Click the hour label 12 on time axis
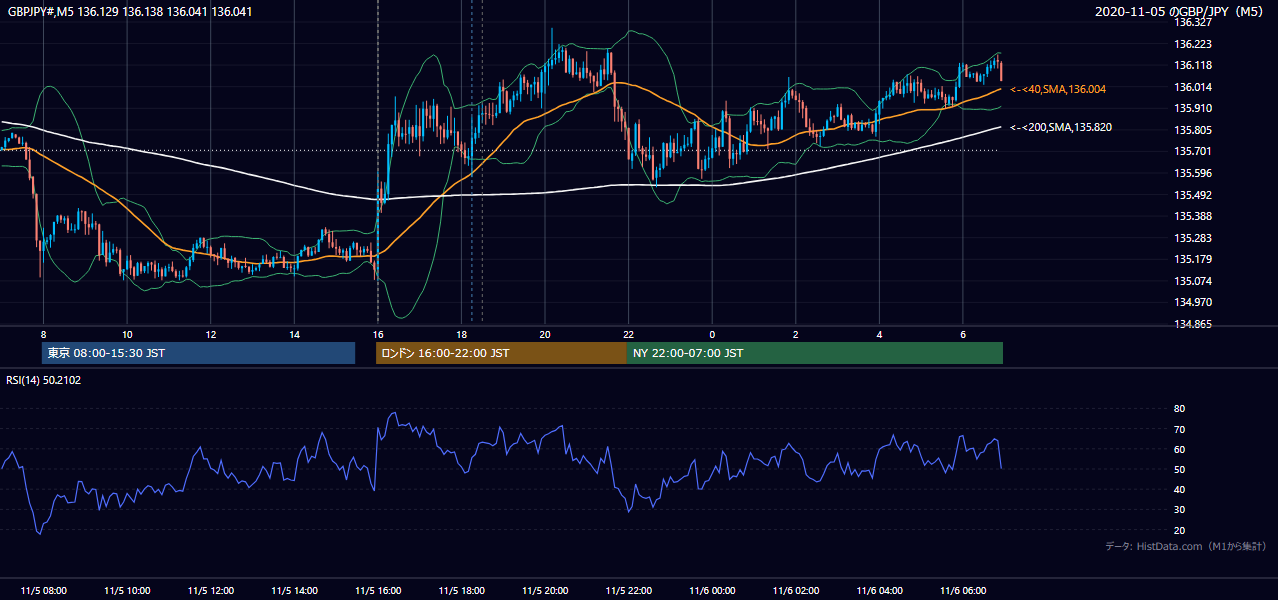 pyautogui.click(x=210, y=334)
